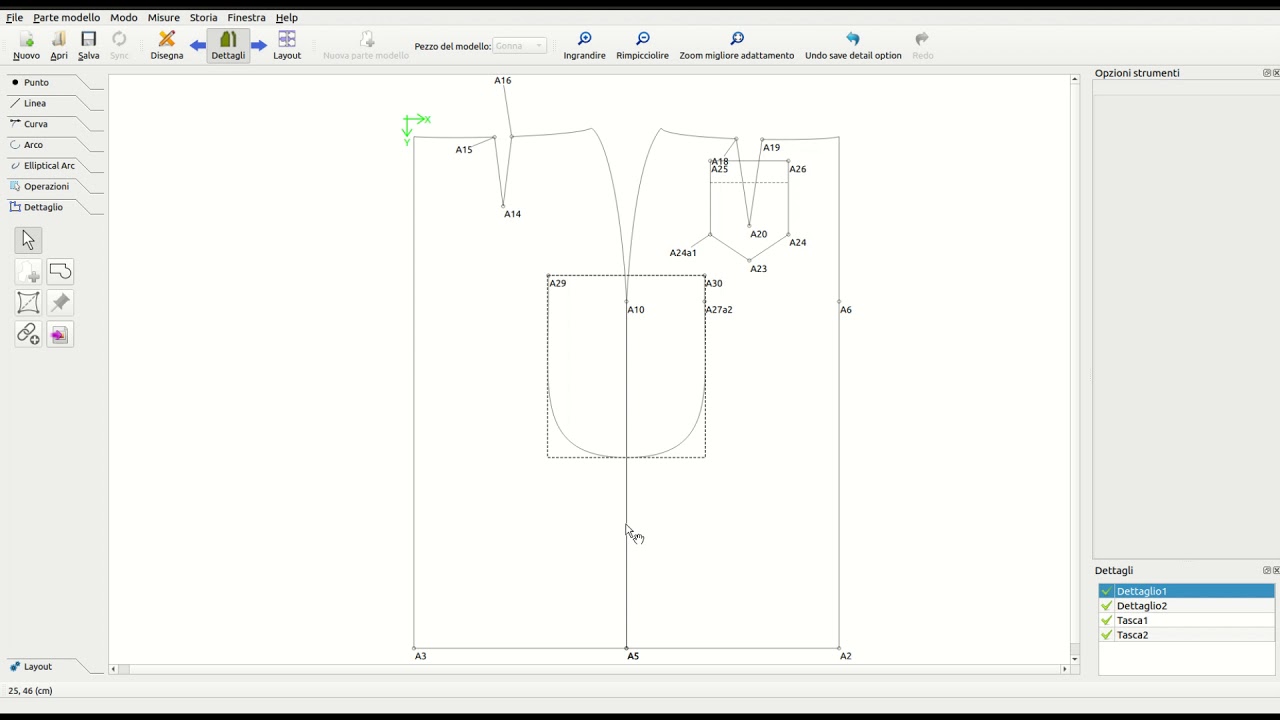Click point label A23 on canvas
The image size is (1280, 720).
(x=758, y=269)
